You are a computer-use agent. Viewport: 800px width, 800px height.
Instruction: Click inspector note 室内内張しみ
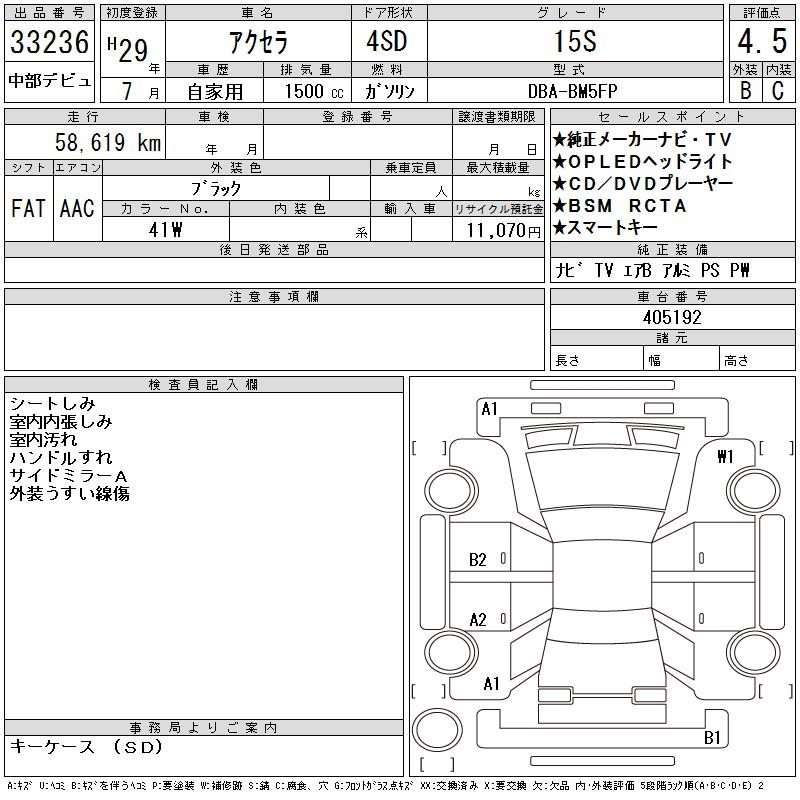(61, 421)
